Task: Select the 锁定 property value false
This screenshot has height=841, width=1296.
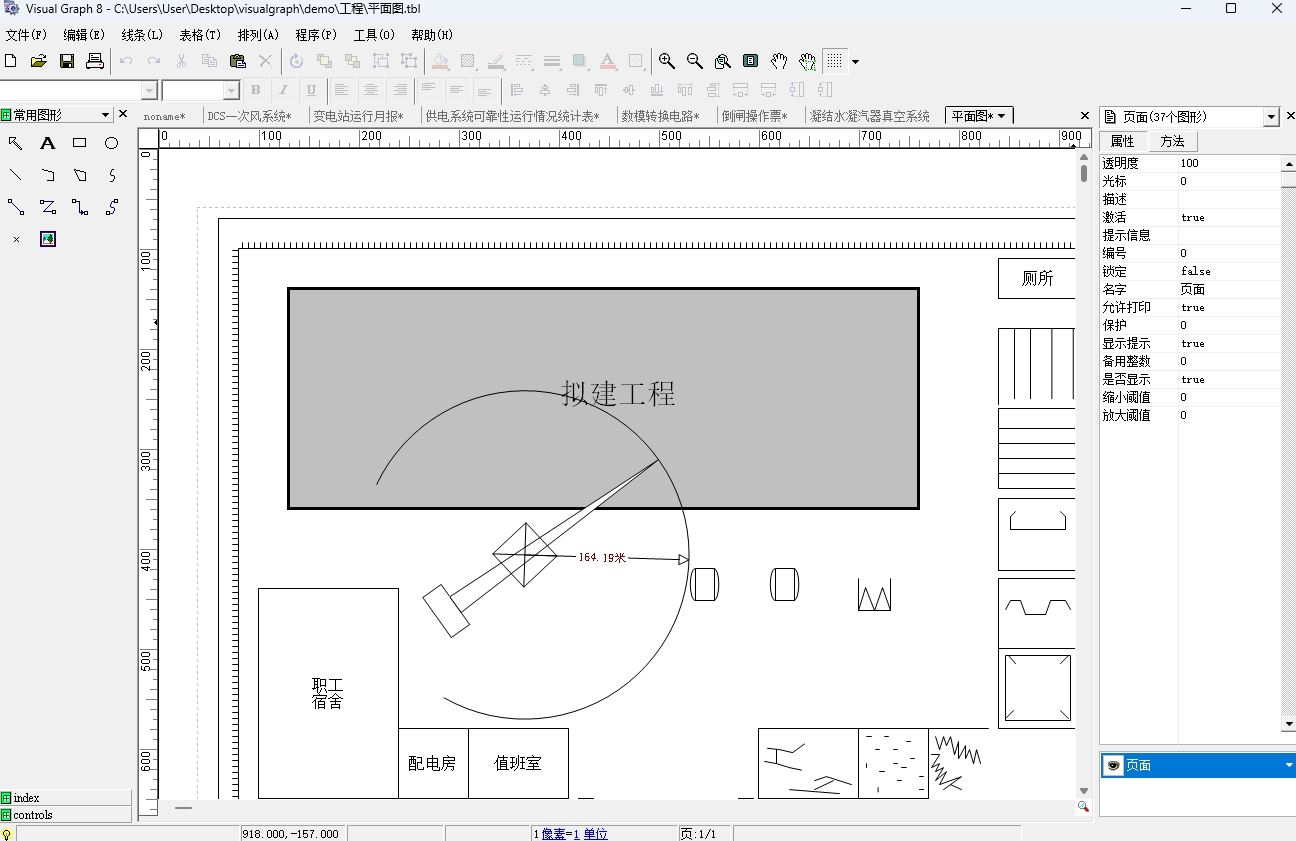Action: (1229, 271)
